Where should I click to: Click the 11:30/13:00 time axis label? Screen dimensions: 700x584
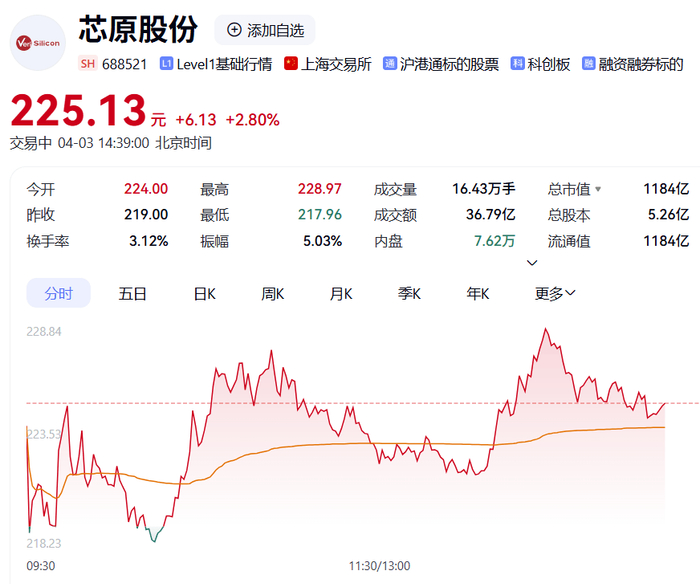point(379,566)
